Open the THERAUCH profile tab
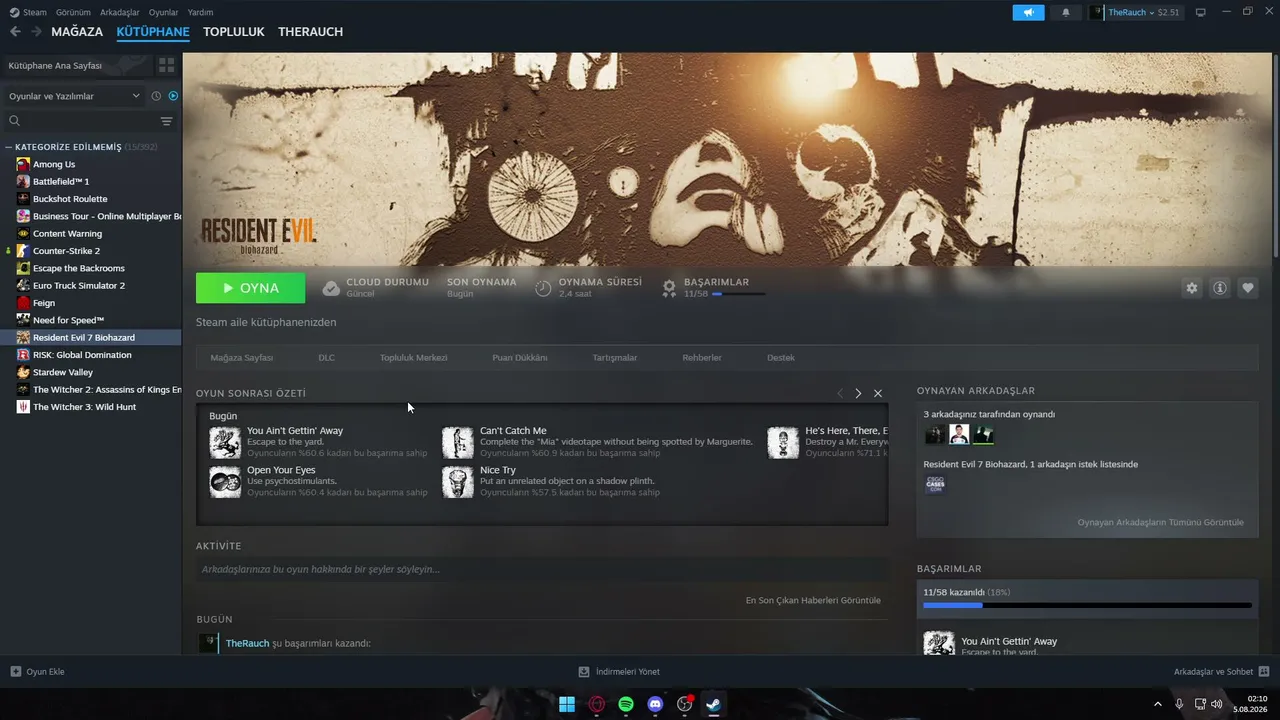Viewport: 1280px width, 720px height. 311,32
